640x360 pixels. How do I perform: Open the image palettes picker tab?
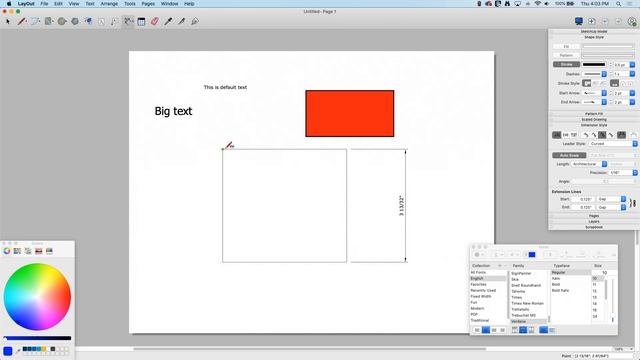[38, 251]
